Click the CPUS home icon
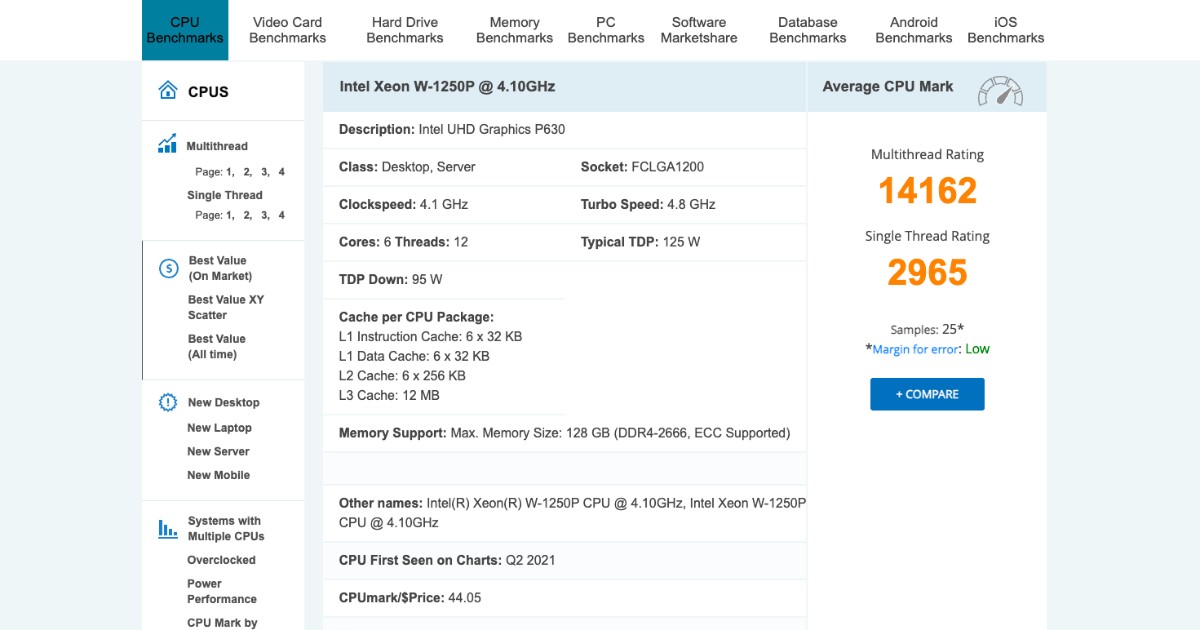The image size is (1200, 630). click(168, 89)
